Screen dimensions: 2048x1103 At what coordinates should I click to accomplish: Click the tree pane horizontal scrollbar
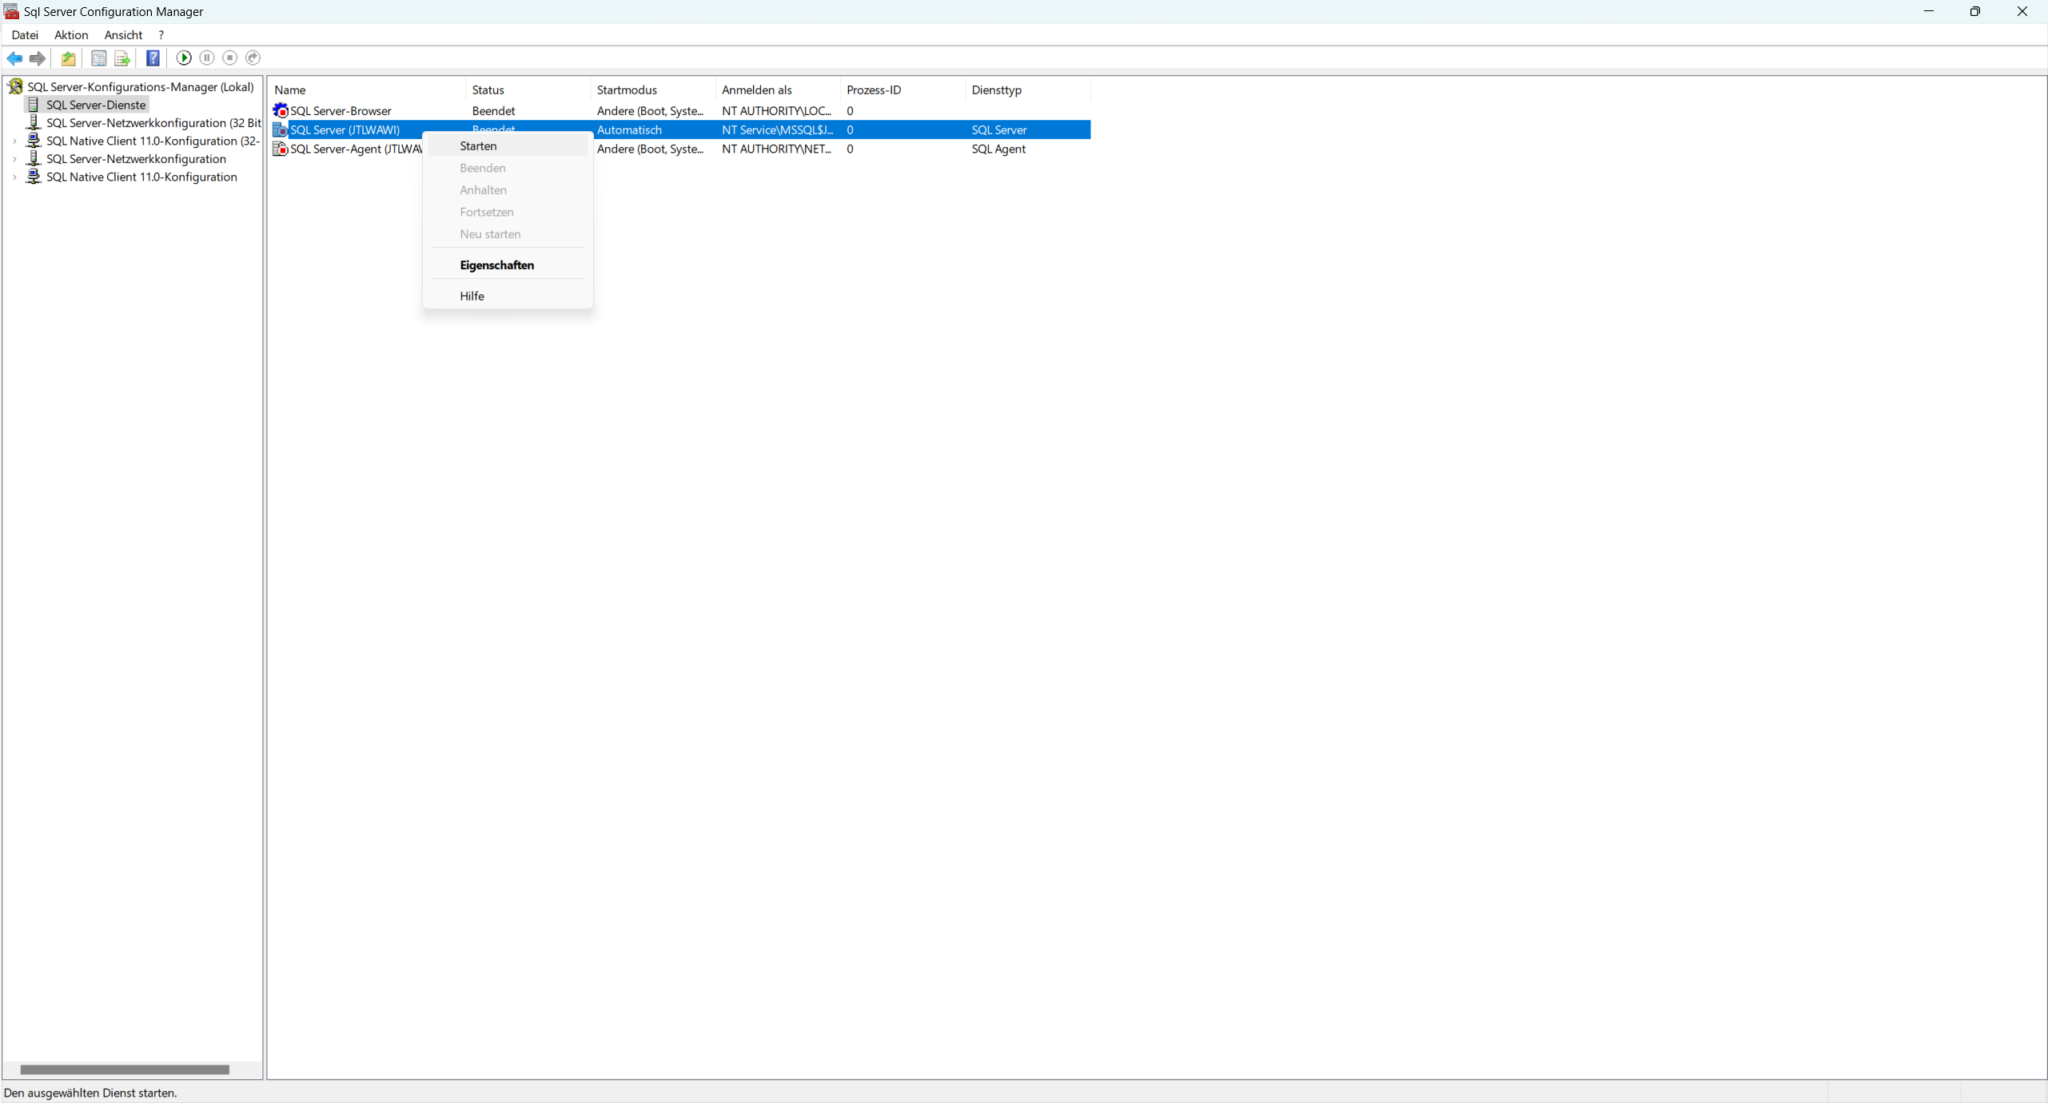coord(125,1069)
